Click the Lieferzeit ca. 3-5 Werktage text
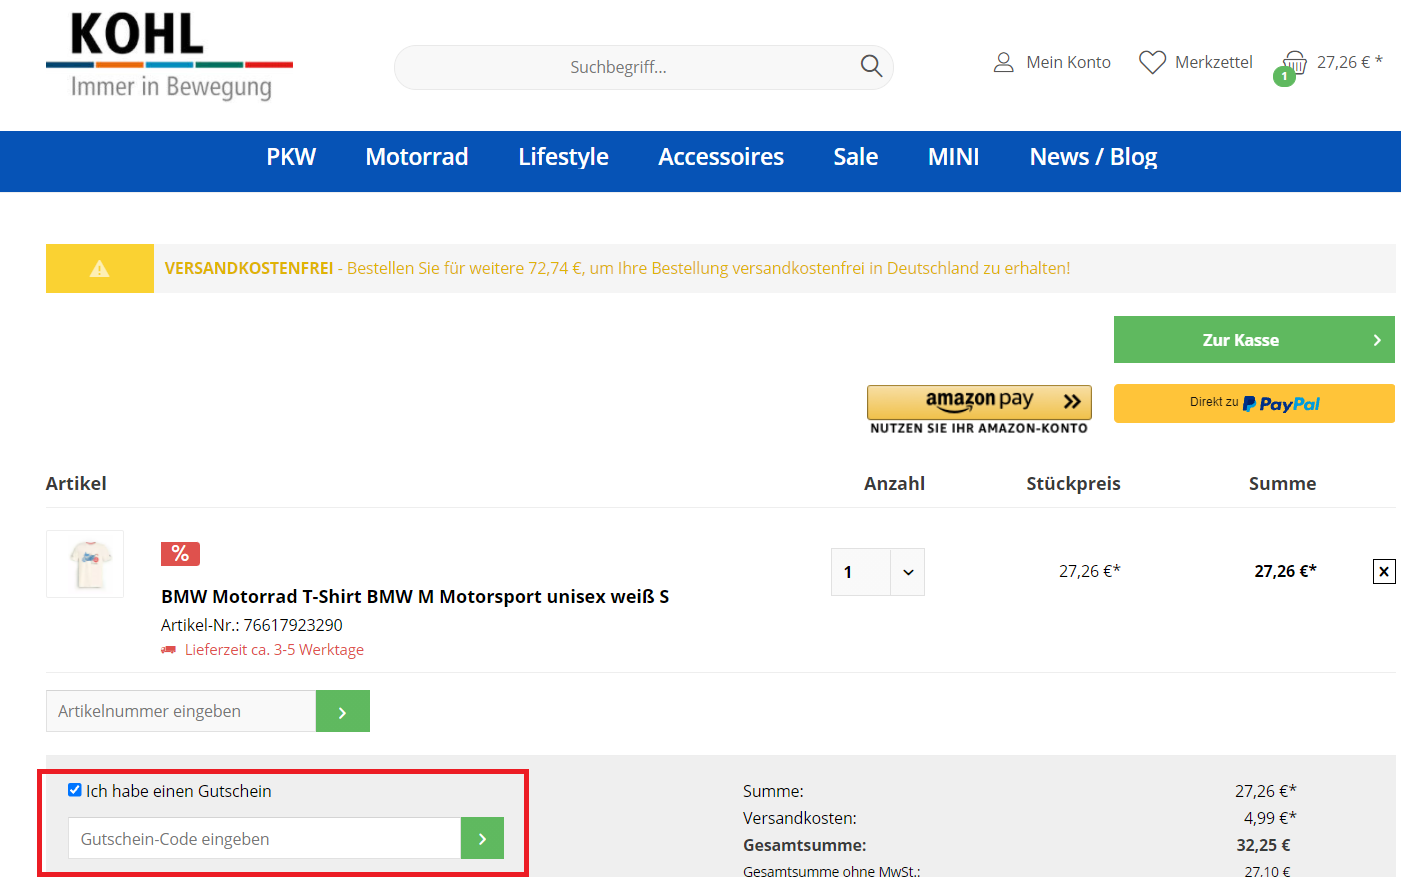This screenshot has height=877, width=1401. [x=274, y=650]
